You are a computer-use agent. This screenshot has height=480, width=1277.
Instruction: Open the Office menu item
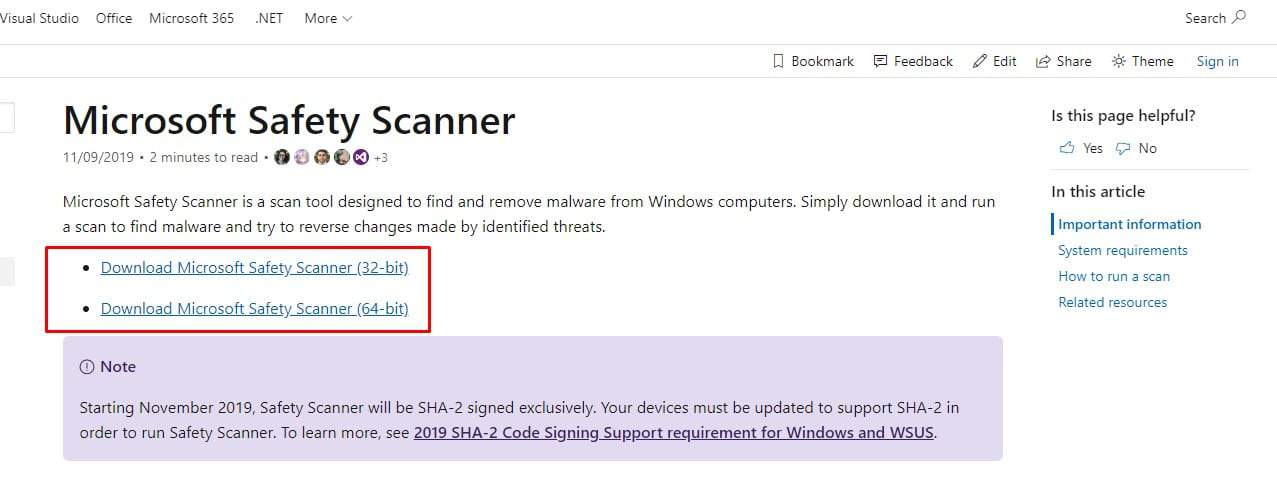(114, 18)
